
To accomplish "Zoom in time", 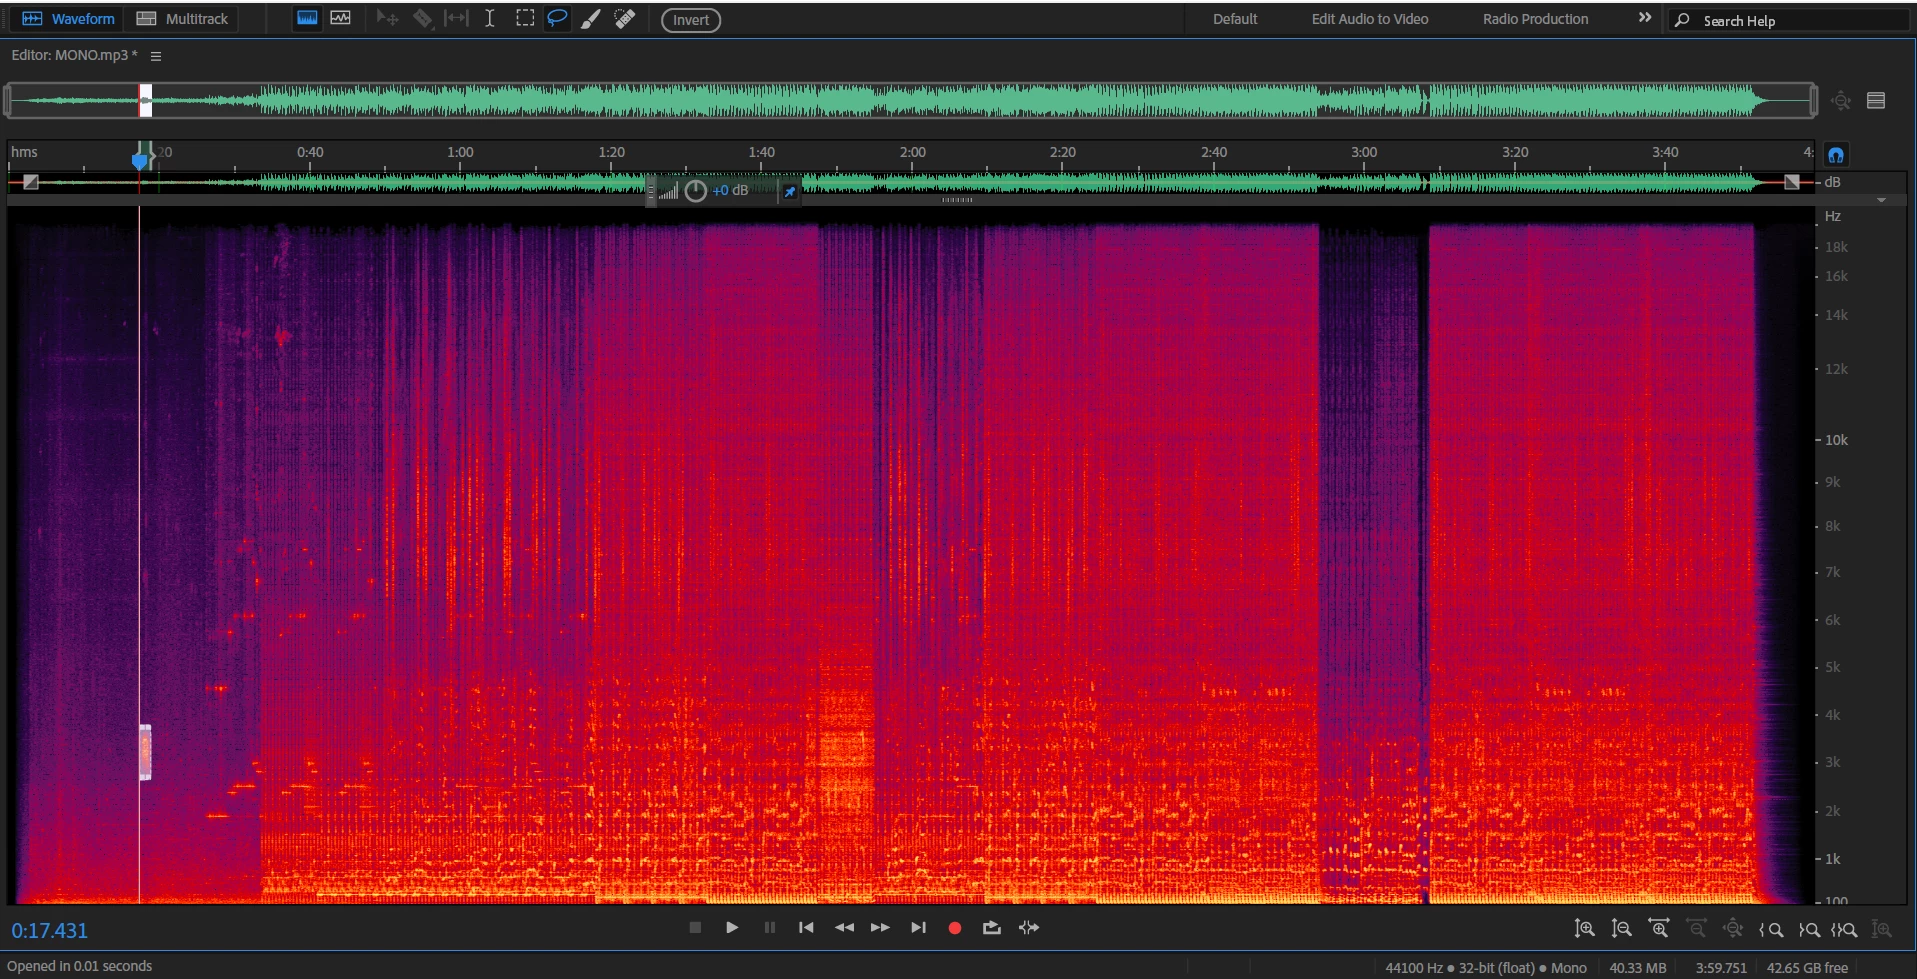I will coord(1659,929).
